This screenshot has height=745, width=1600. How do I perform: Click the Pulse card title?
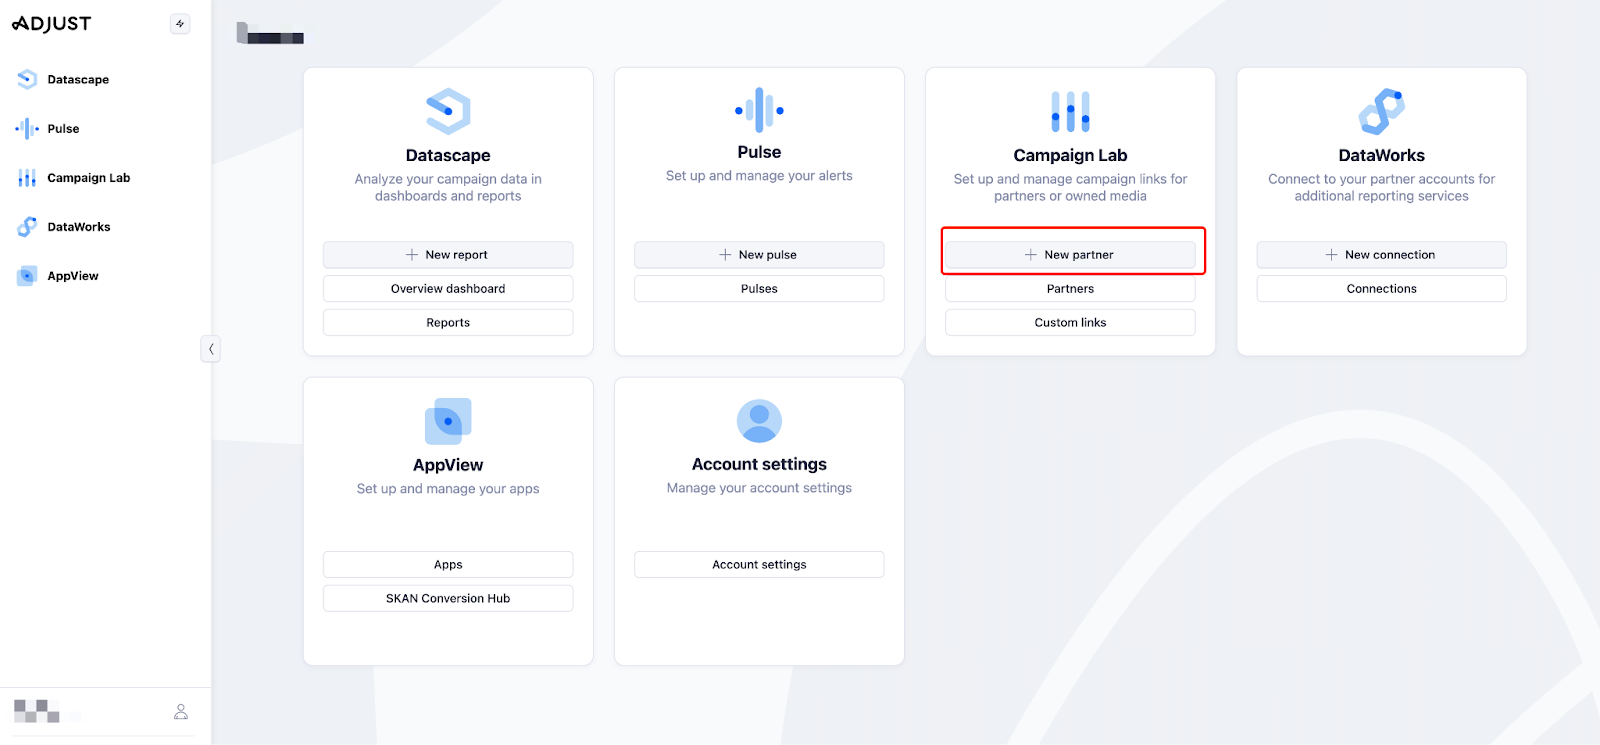point(759,152)
